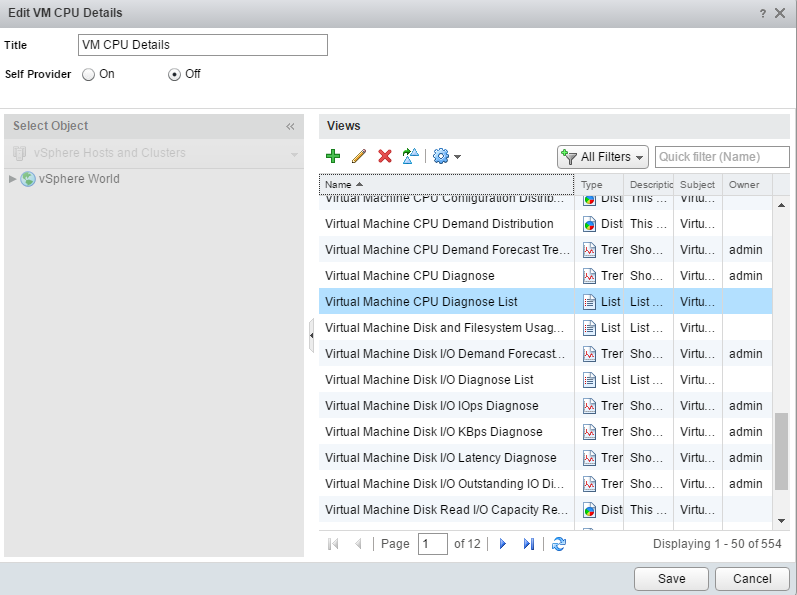Click the Quick filter name field
Viewport: 797px width, 595px height.
[x=721, y=157]
